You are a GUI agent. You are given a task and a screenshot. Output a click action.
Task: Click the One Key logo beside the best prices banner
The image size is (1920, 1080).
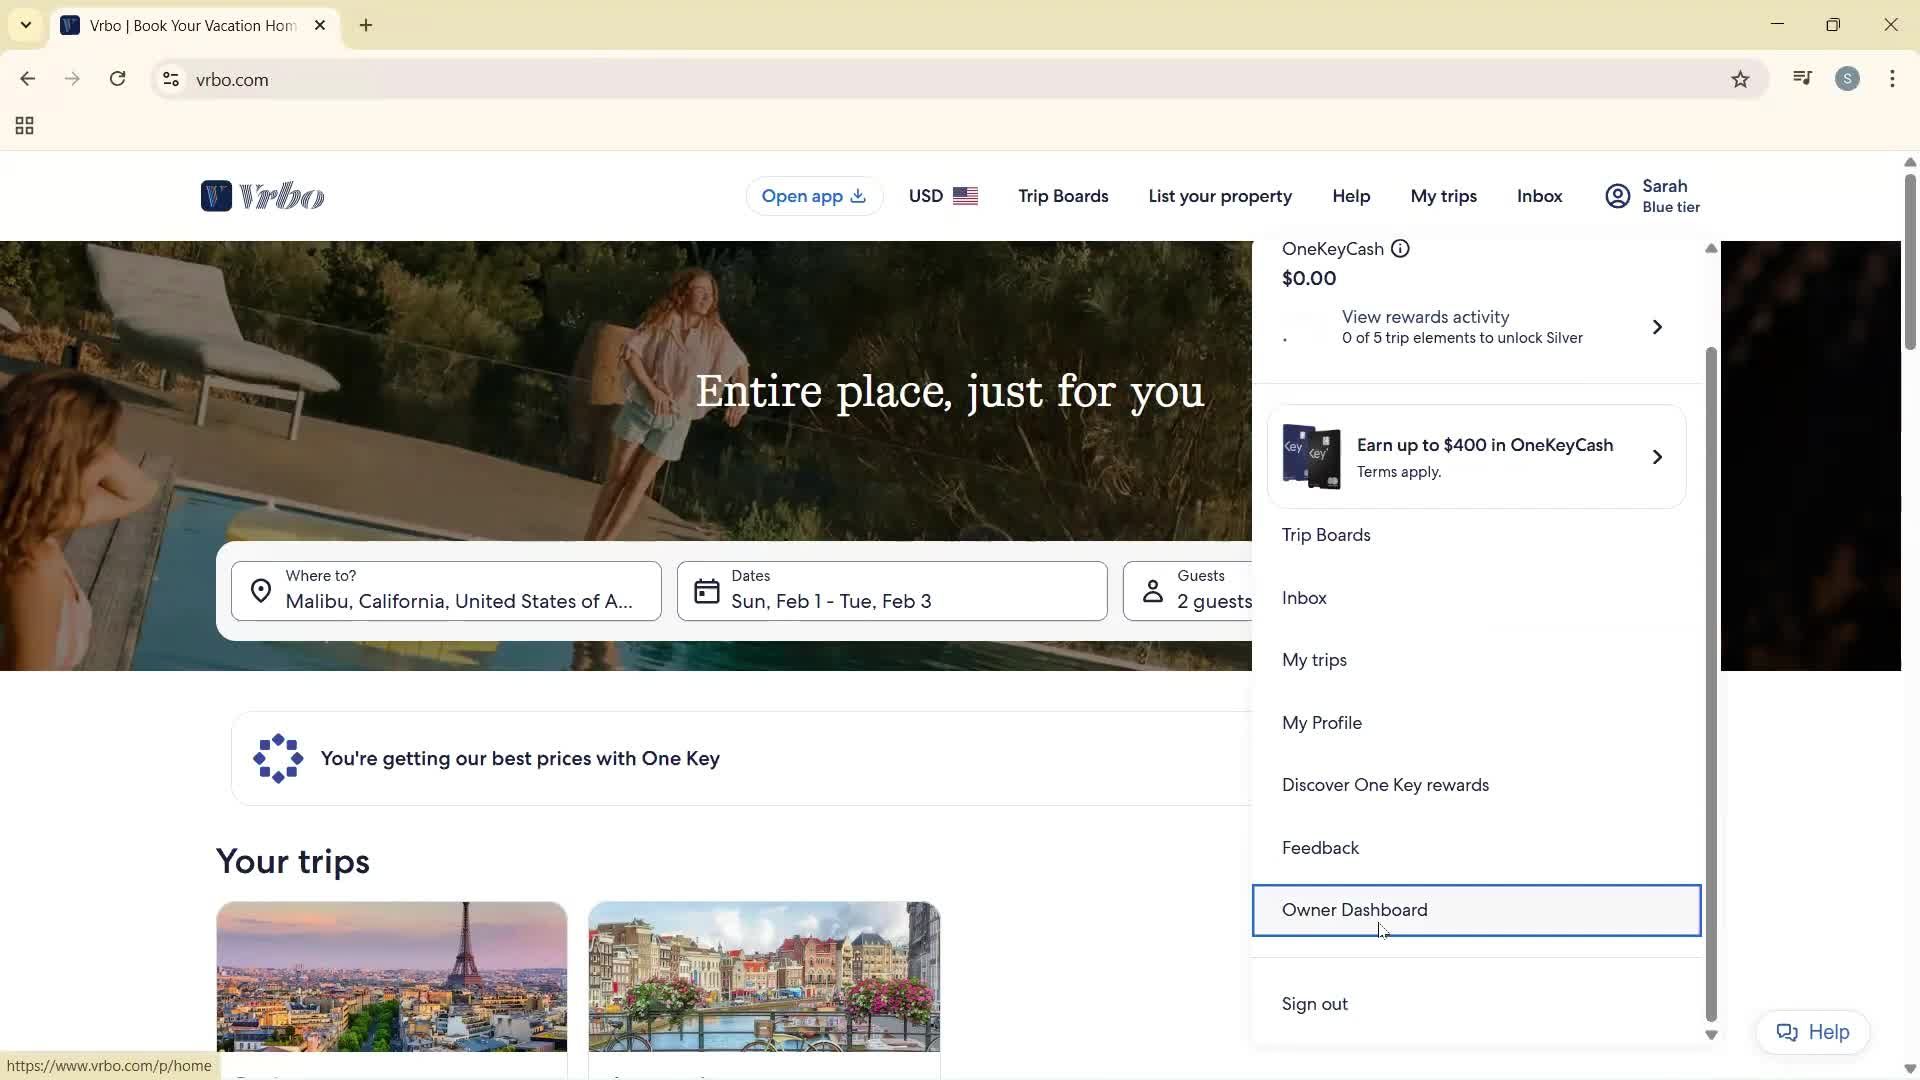point(277,758)
